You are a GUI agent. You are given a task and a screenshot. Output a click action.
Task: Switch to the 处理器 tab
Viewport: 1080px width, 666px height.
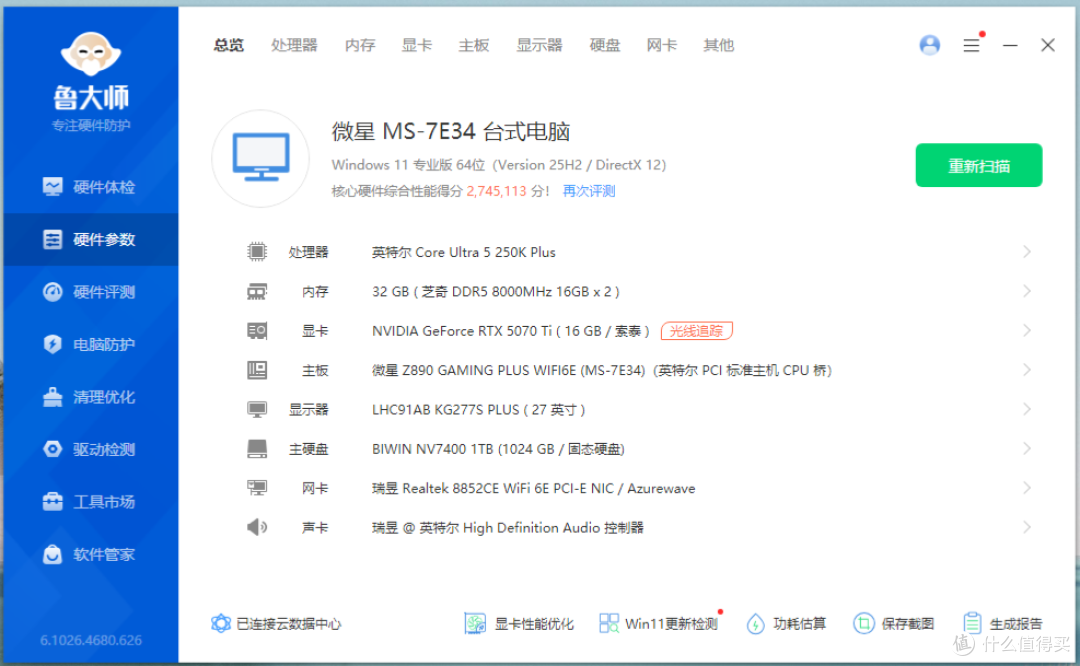[x=294, y=45]
